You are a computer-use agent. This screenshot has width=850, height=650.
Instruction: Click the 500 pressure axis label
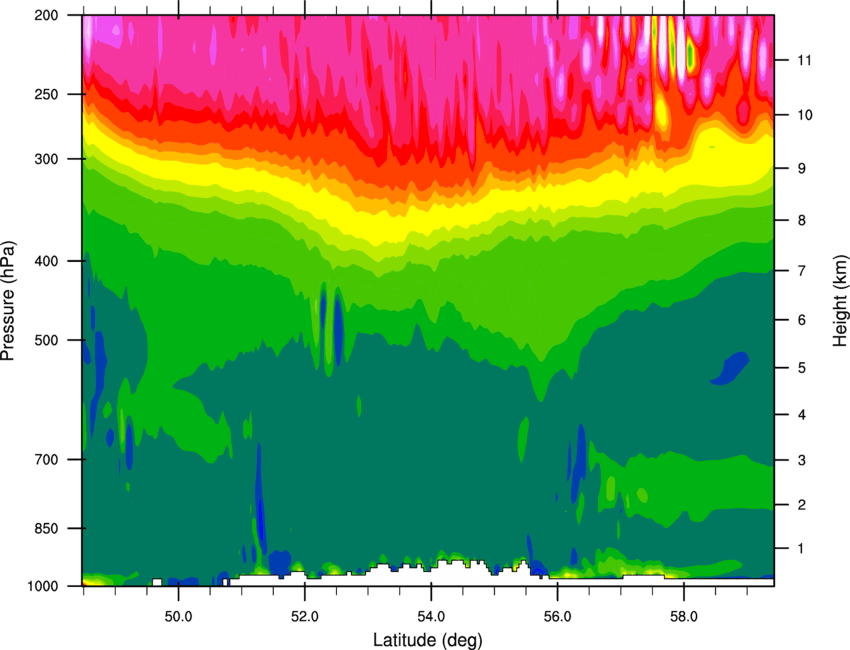pyautogui.click(x=46, y=340)
